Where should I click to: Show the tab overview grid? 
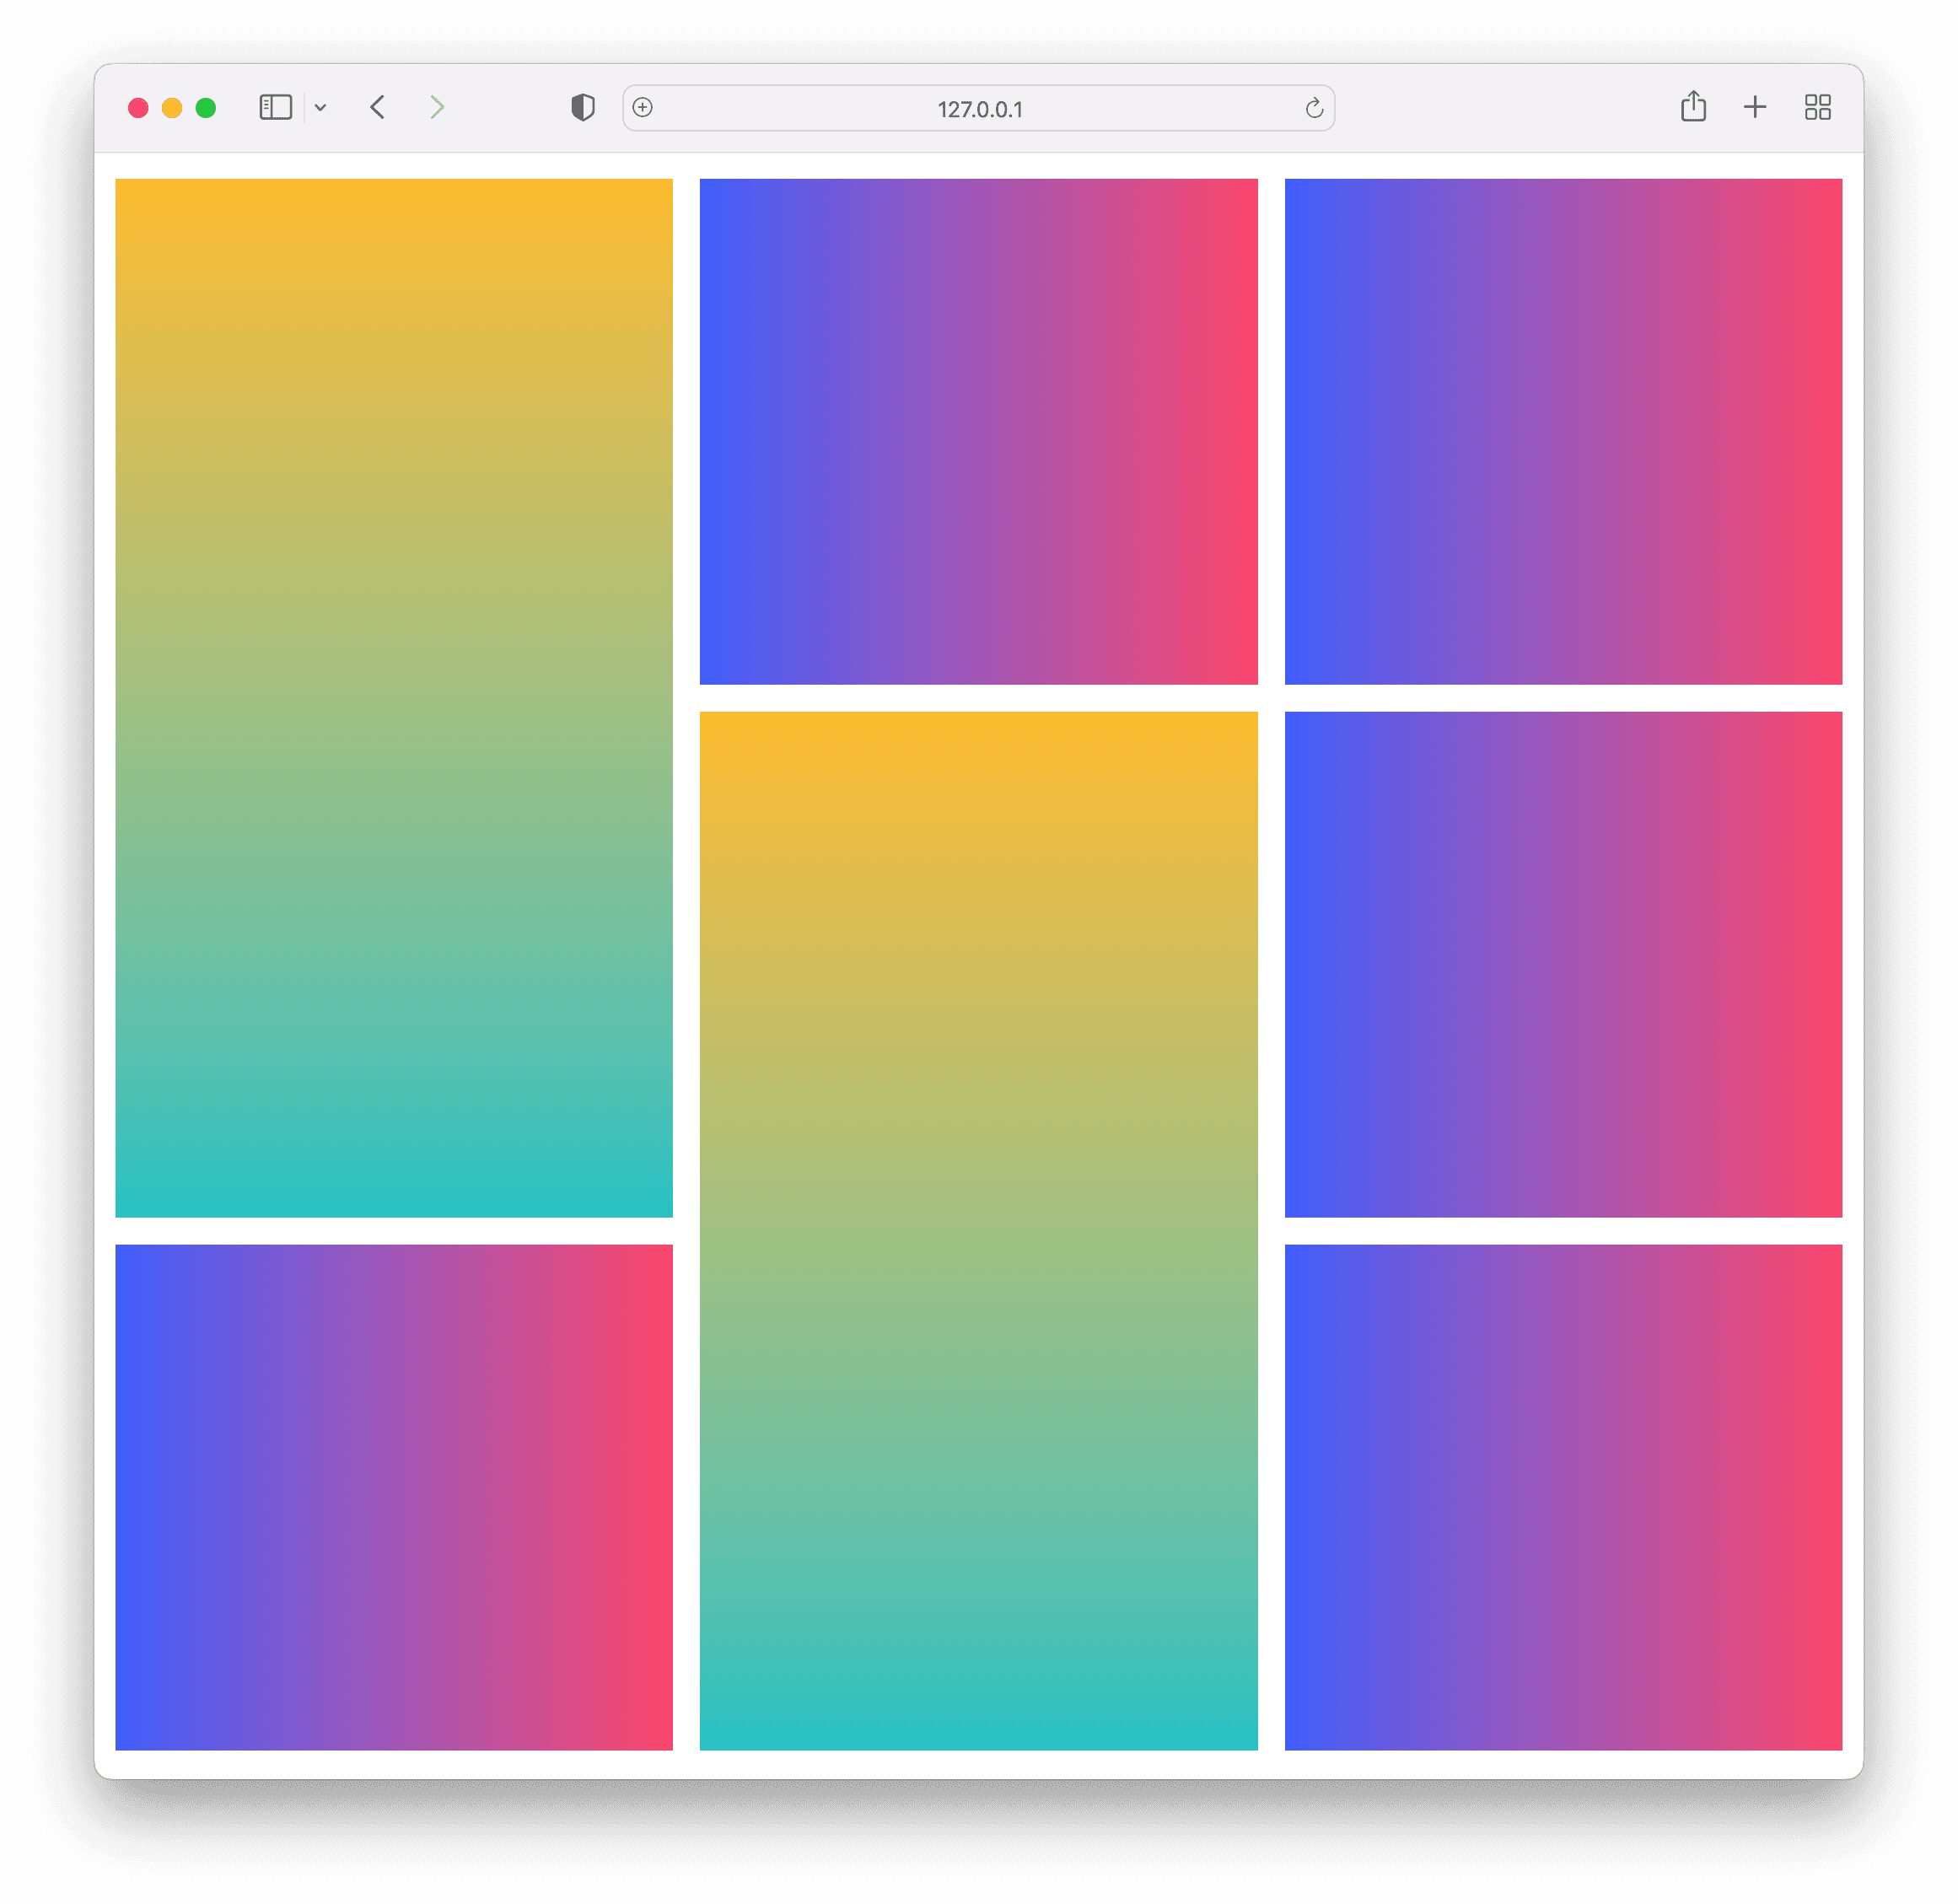pos(1817,107)
